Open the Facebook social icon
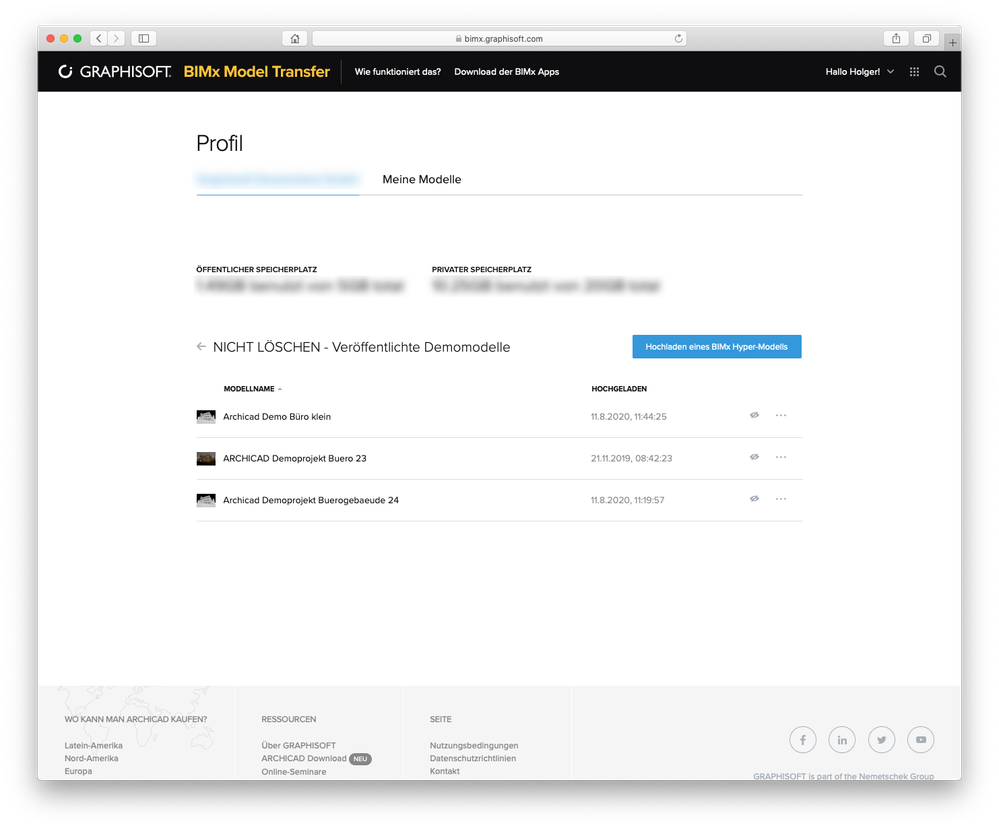 coord(803,740)
